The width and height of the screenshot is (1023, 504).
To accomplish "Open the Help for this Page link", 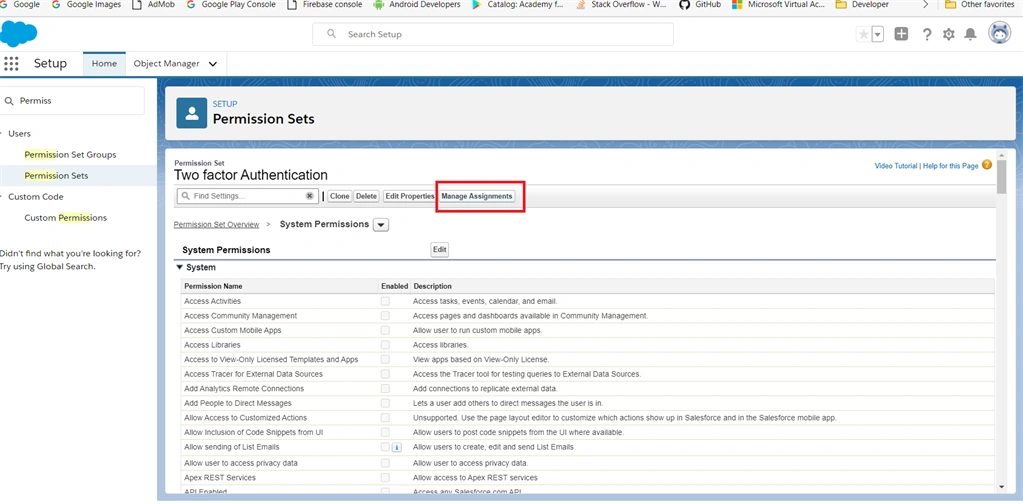I will pos(950,166).
